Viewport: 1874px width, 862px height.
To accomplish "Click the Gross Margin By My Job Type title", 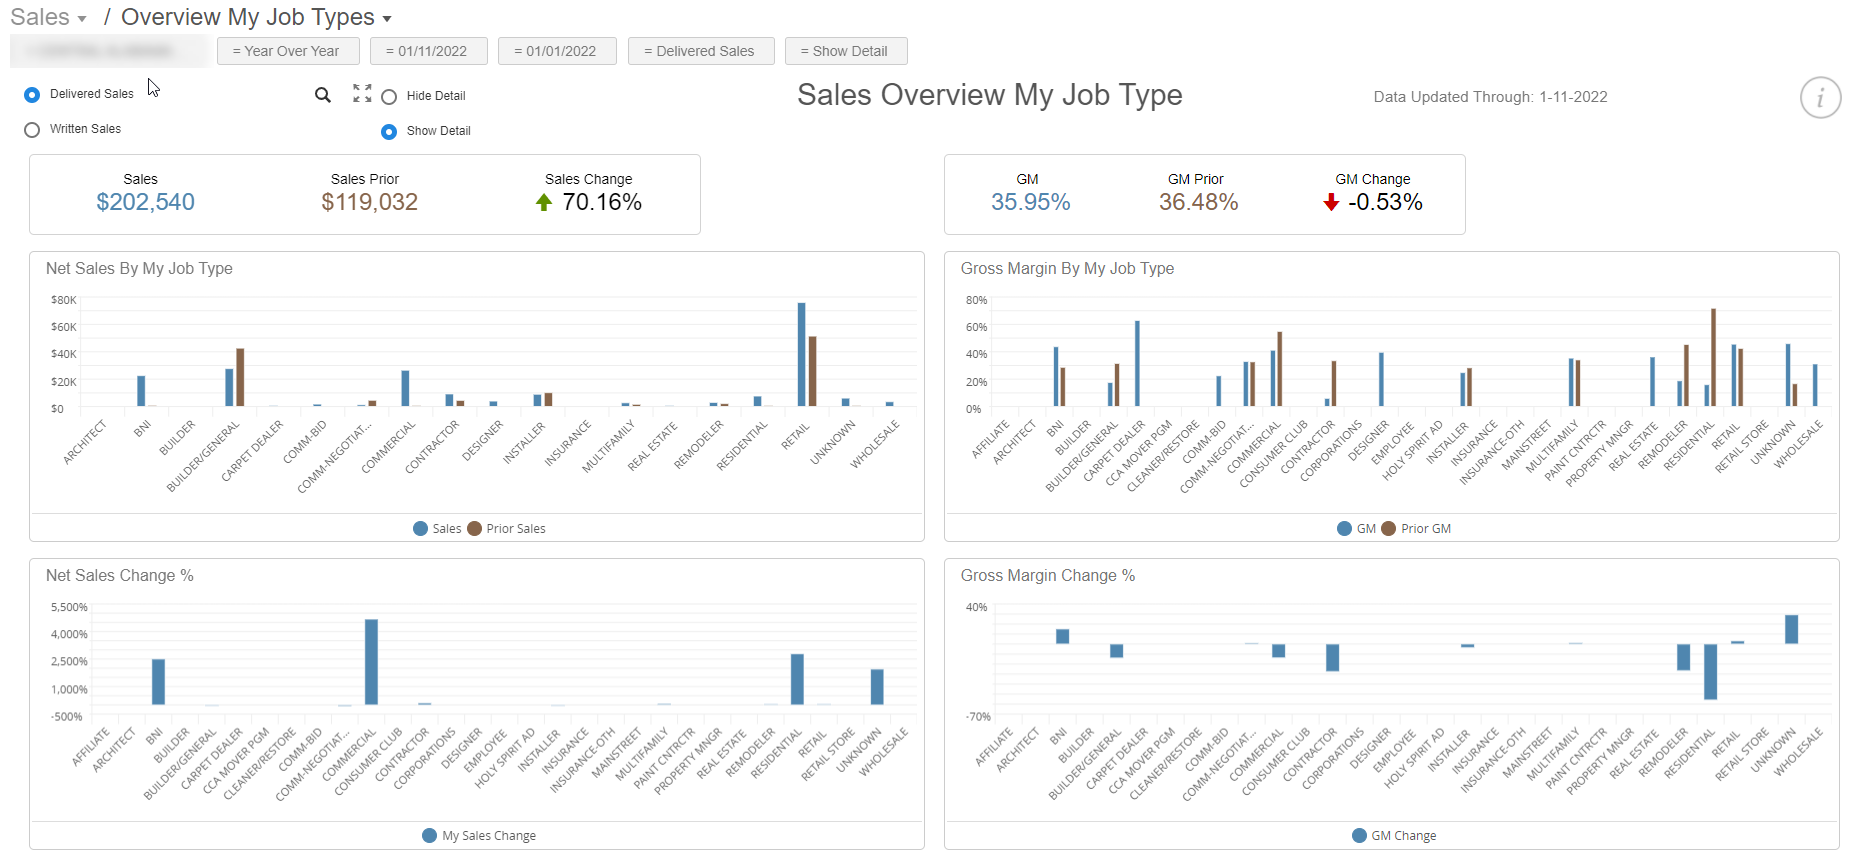I will tap(1067, 269).
